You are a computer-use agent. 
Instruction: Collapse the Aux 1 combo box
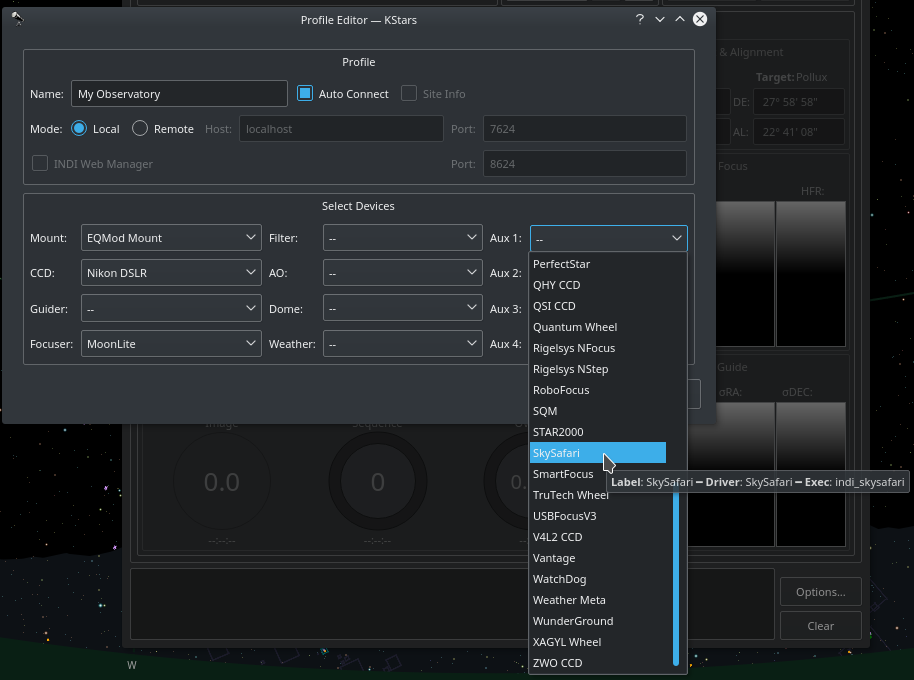click(609, 238)
